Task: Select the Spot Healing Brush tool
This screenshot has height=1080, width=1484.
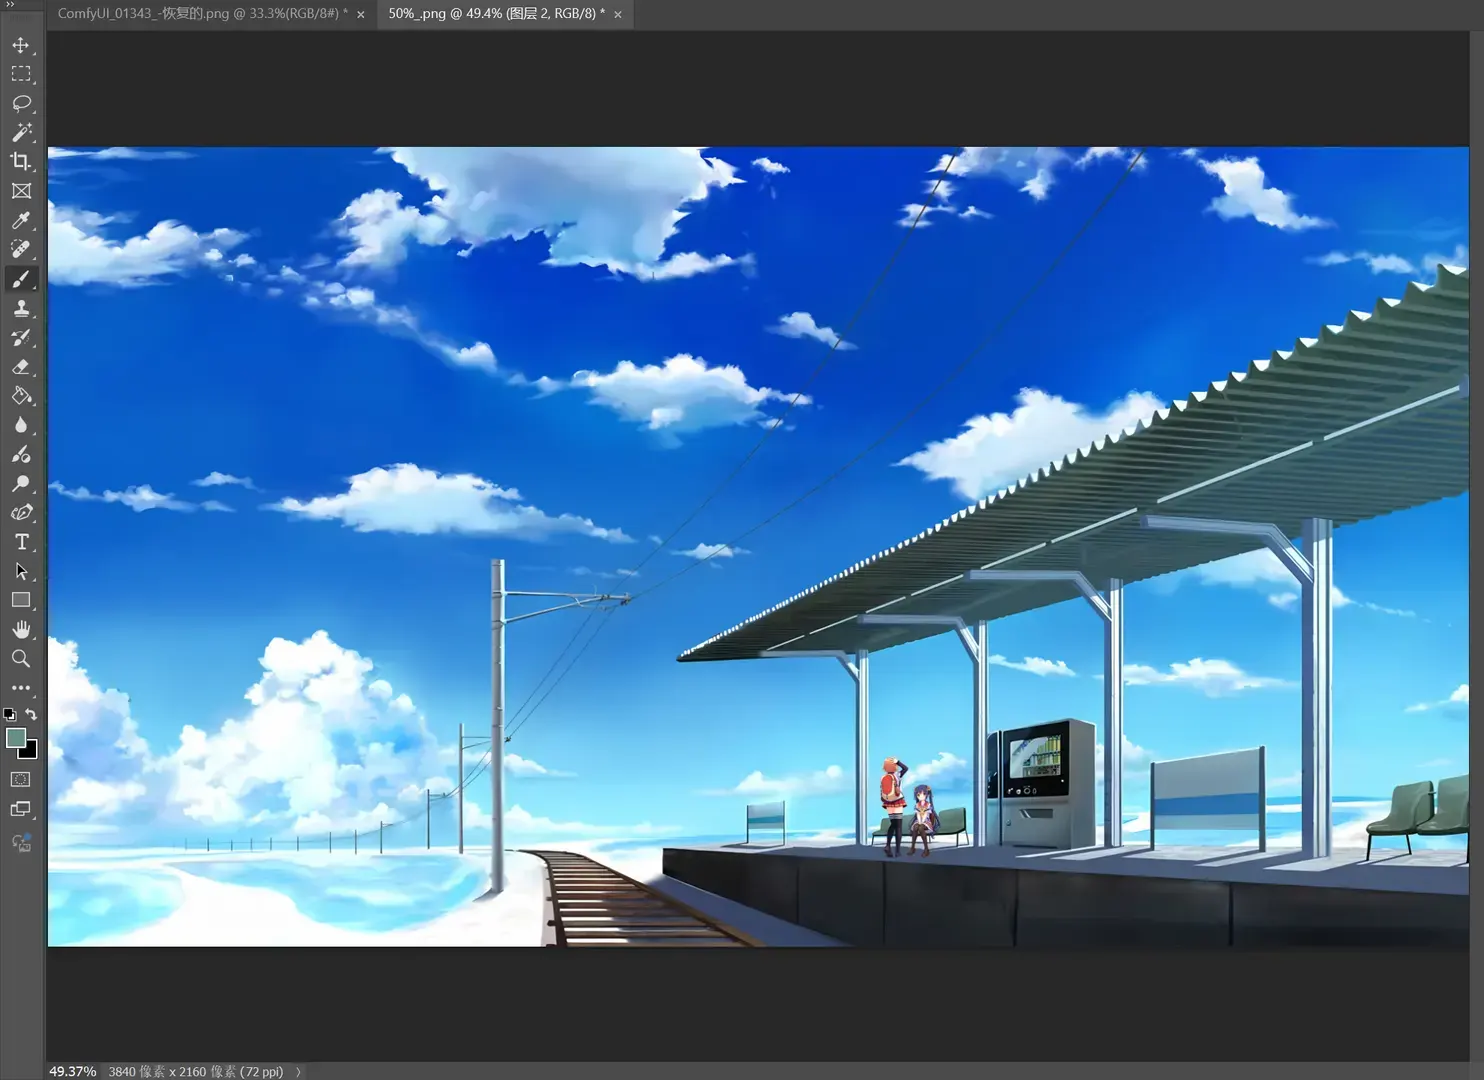Action: click(21, 249)
